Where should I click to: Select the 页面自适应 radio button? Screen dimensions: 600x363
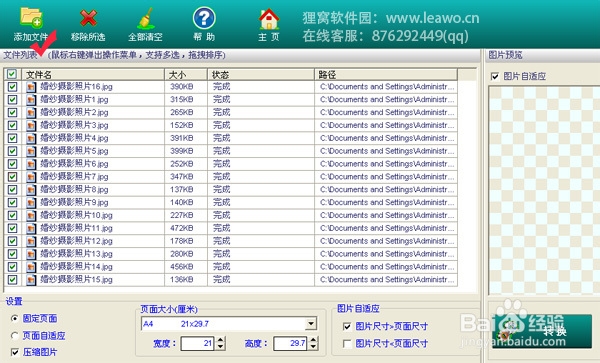click(15, 336)
